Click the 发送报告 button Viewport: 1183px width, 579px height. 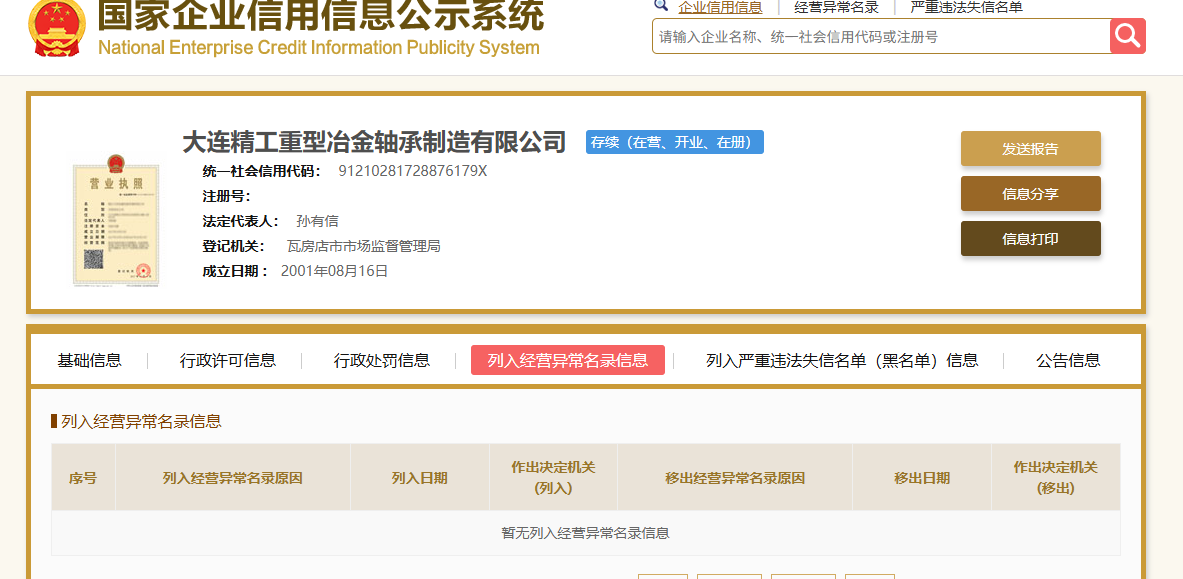click(1031, 149)
